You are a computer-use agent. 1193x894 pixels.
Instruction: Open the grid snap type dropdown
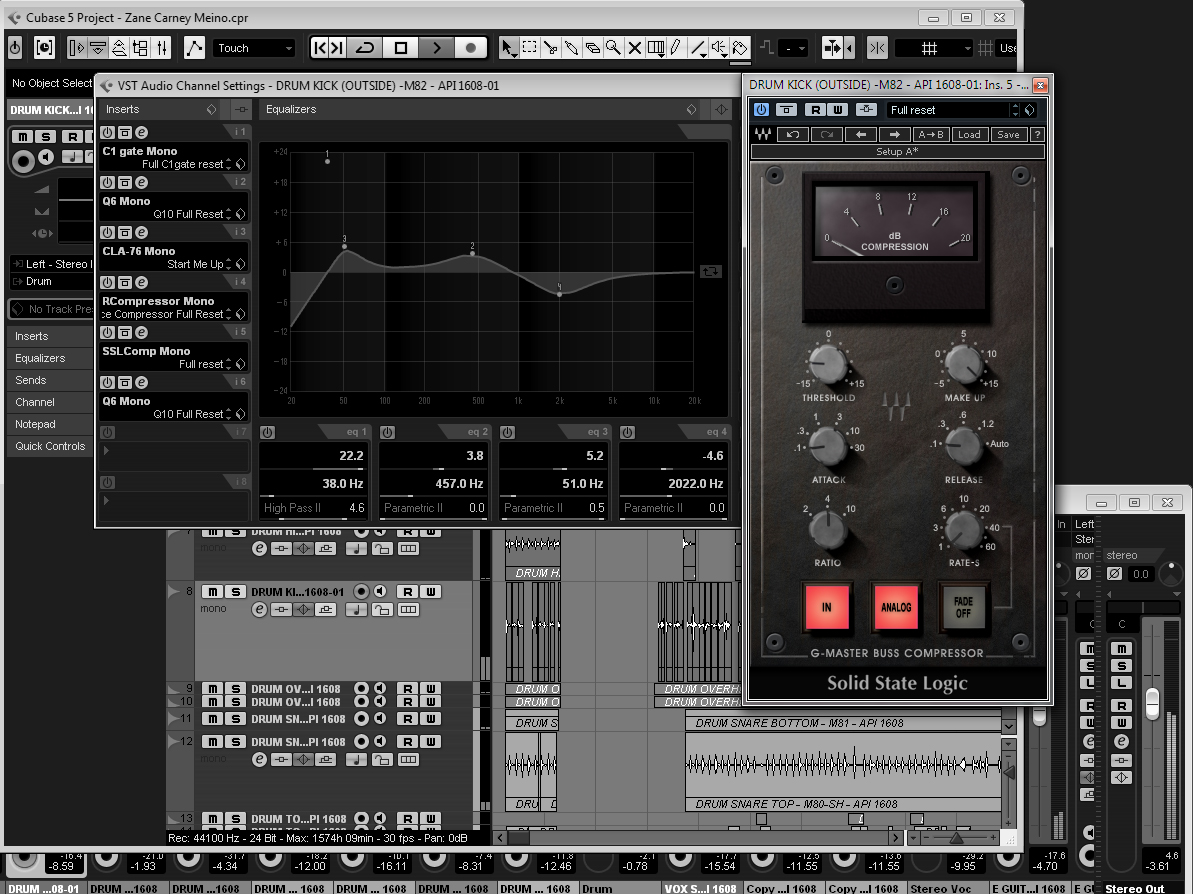coord(934,48)
